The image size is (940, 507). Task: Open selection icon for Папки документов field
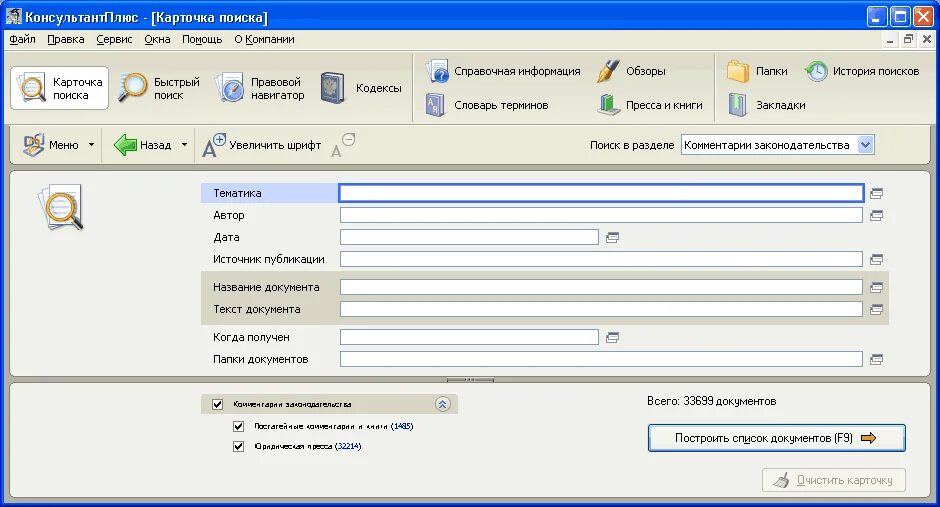pyautogui.click(x=876, y=360)
